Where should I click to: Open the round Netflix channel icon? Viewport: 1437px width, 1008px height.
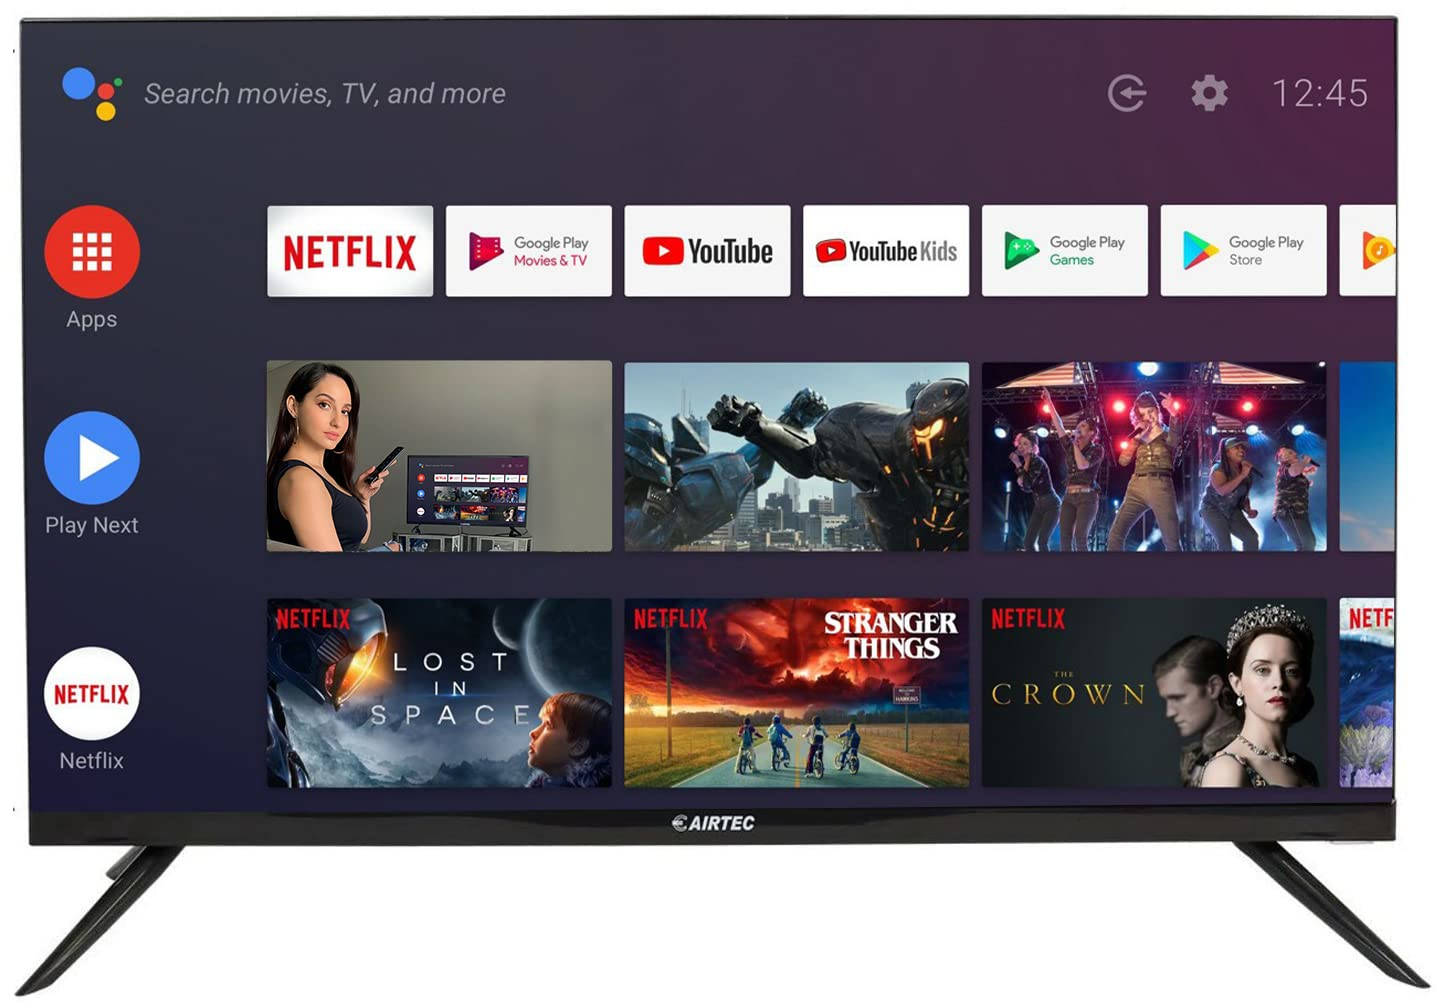[92, 694]
